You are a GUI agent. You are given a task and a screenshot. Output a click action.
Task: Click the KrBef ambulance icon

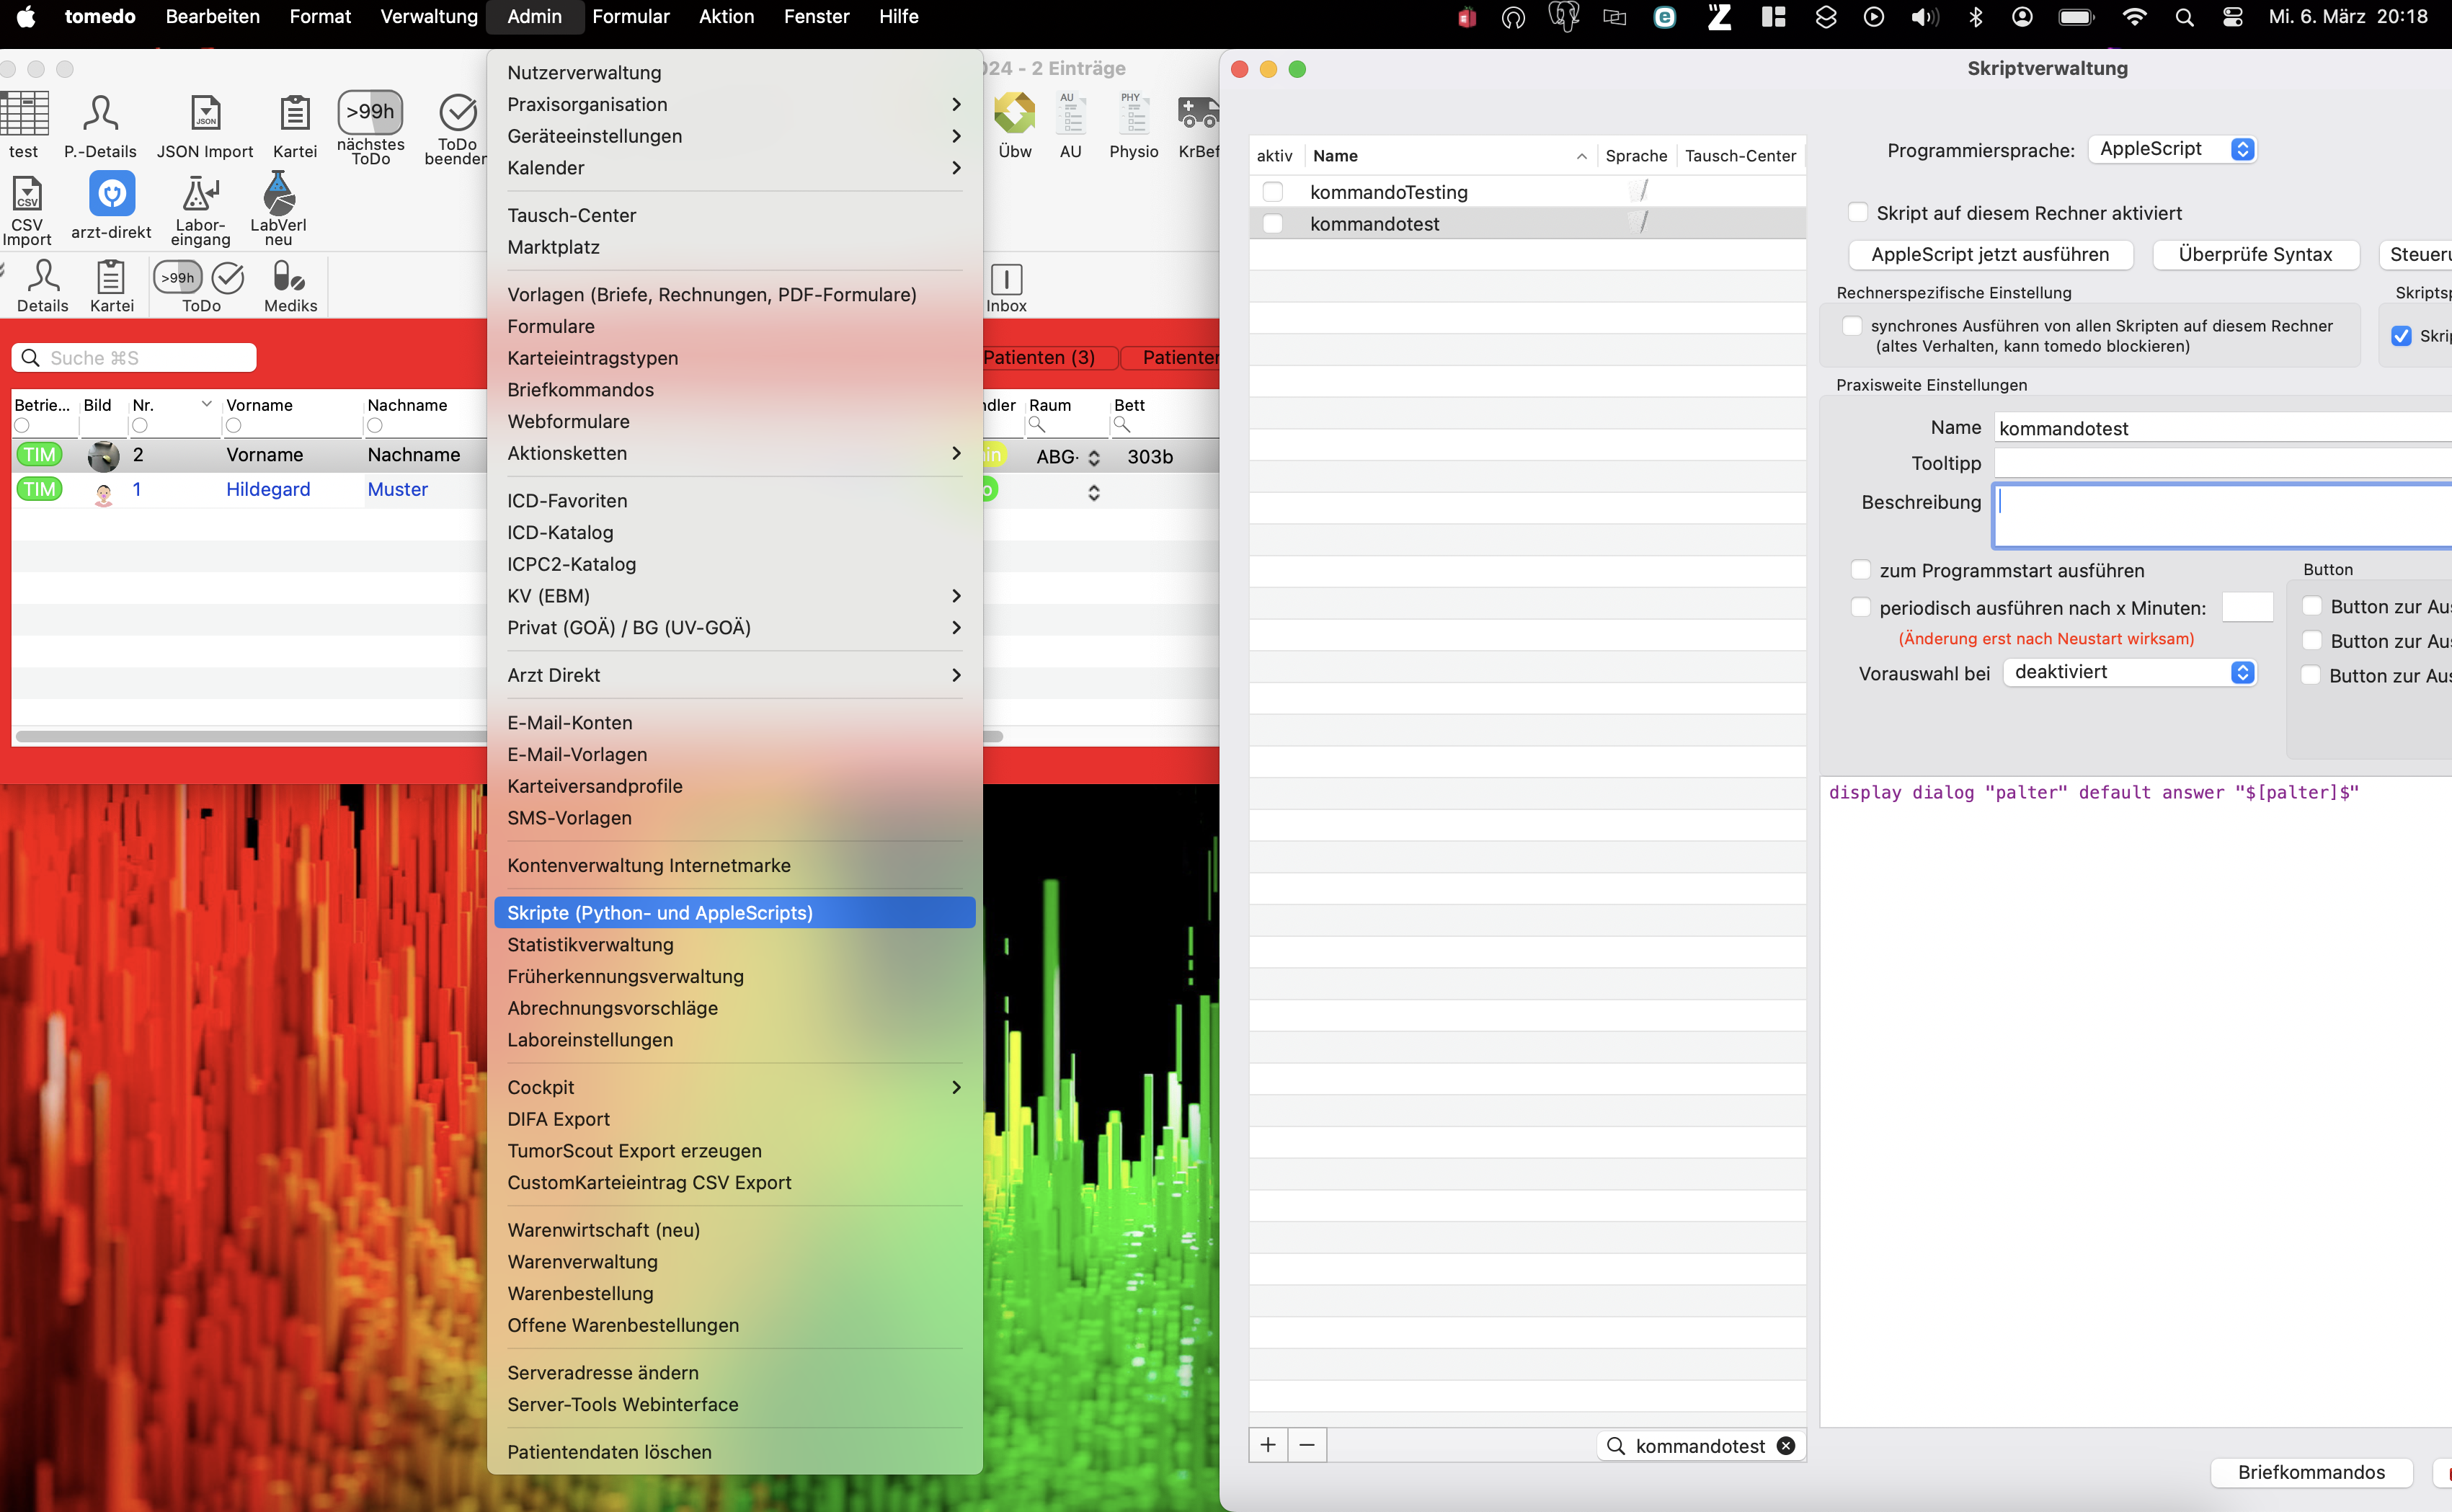click(x=1198, y=125)
